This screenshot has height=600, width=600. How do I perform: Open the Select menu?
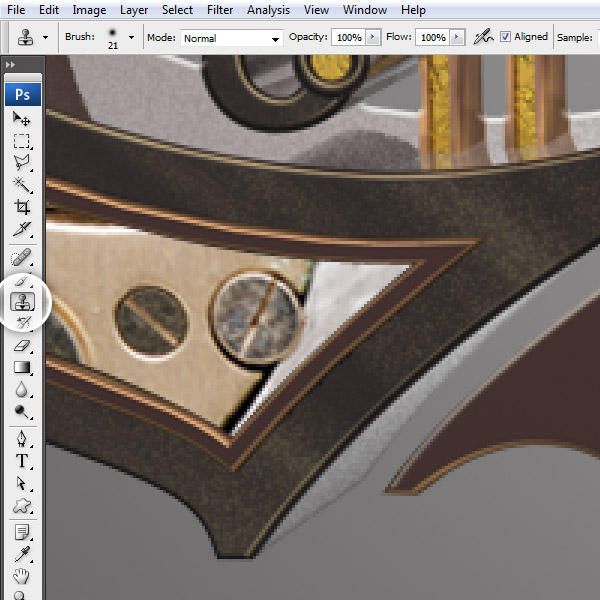point(177,10)
